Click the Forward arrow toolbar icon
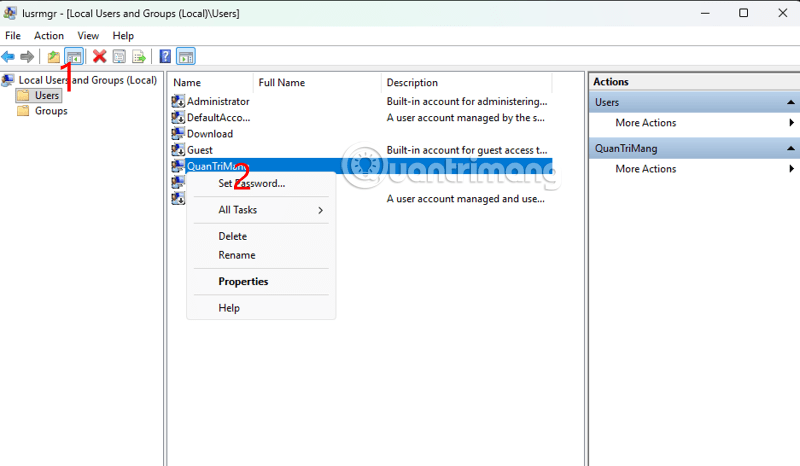 [27, 57]
